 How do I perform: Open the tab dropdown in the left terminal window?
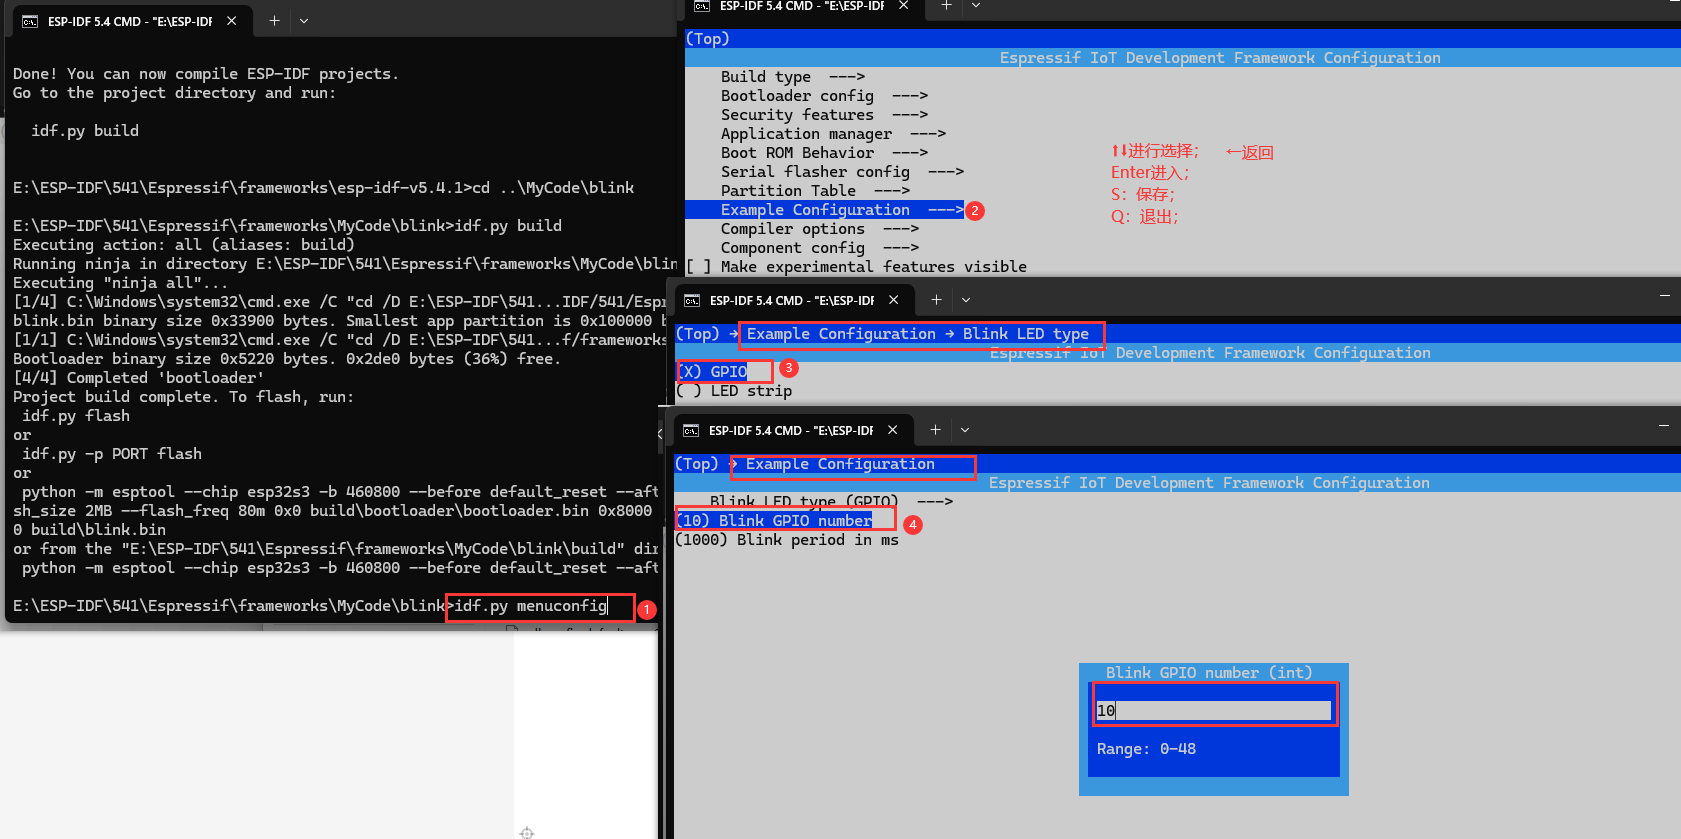pyautogui.click(x=304, y=21)
